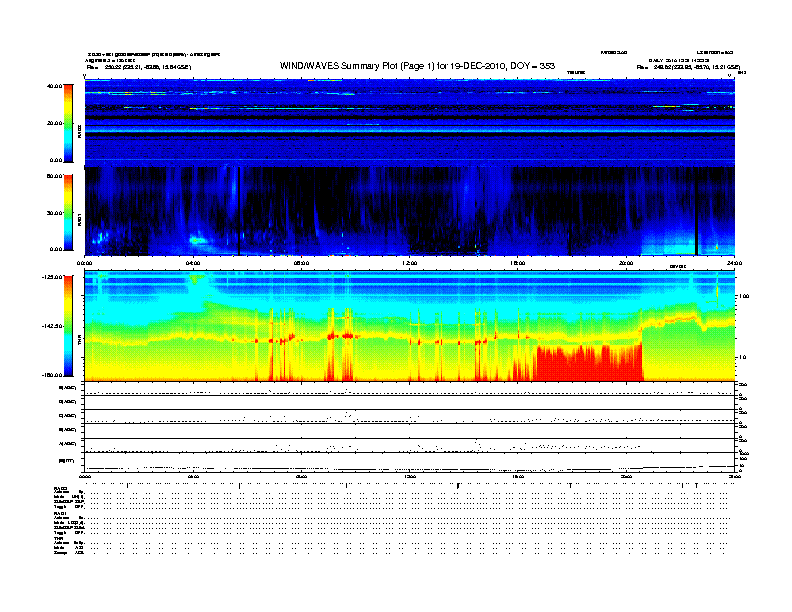Click the 20.00 label on RAD2 color scale
Screen dimensions: 792x612
(54, 123)
